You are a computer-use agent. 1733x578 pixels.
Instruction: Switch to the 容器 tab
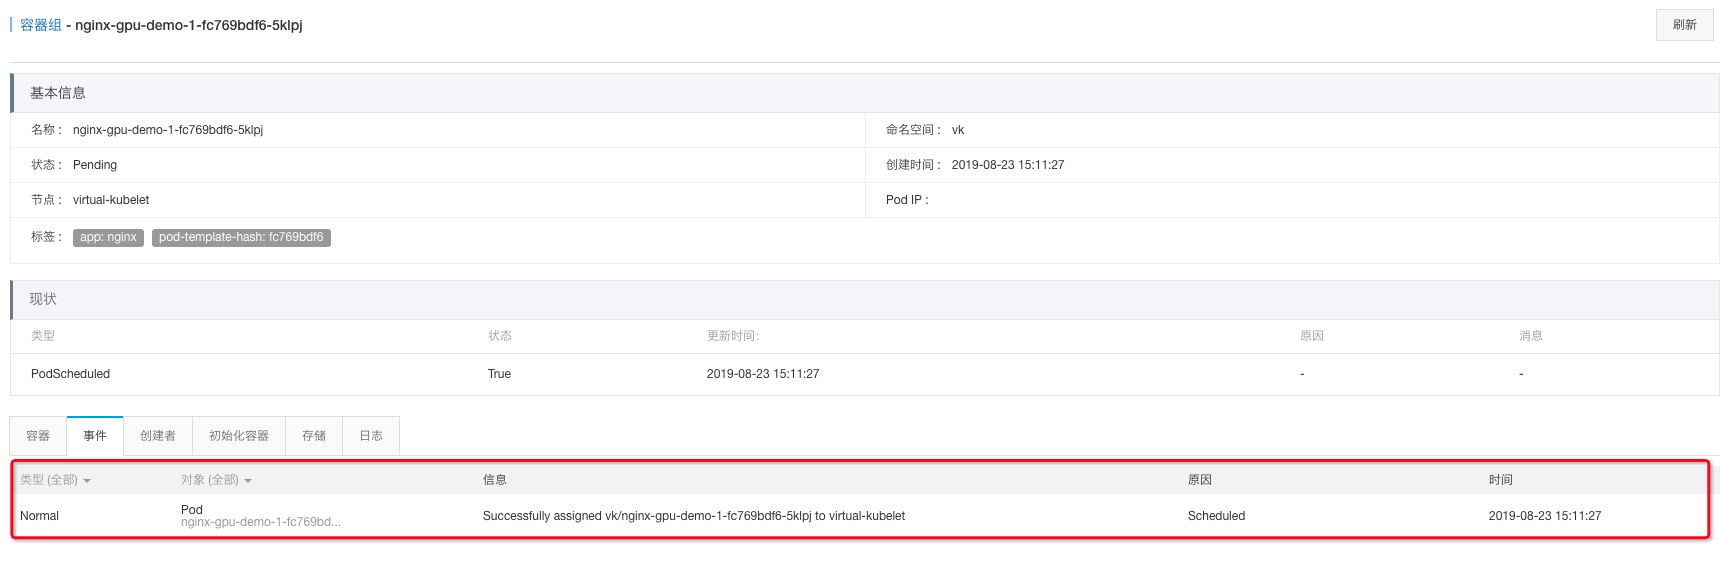(38, 436)
